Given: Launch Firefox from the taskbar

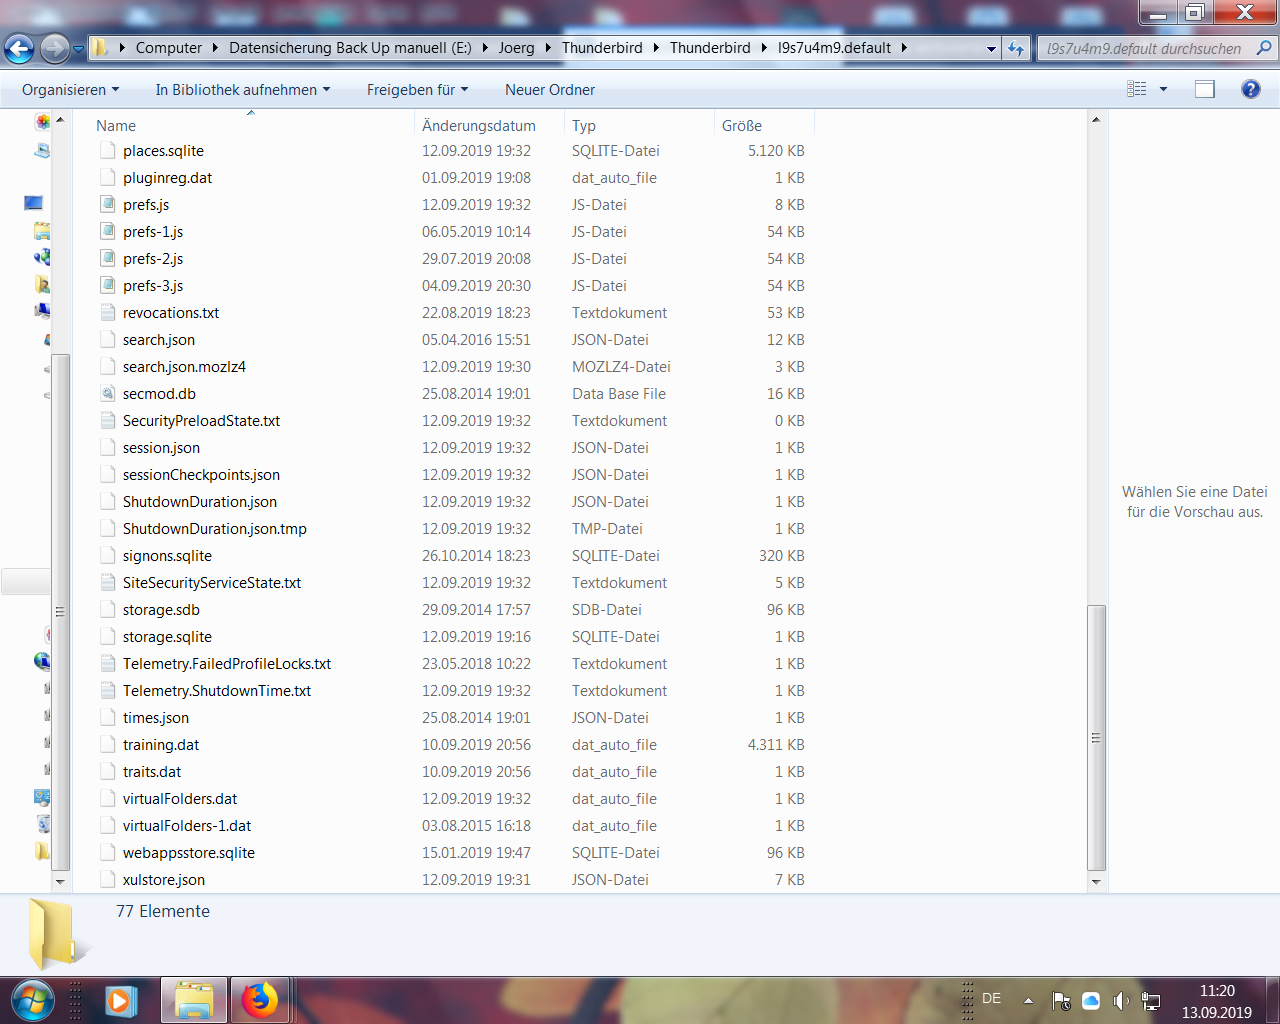Looking at the screenshot, I should click(x=260, y=1000).
